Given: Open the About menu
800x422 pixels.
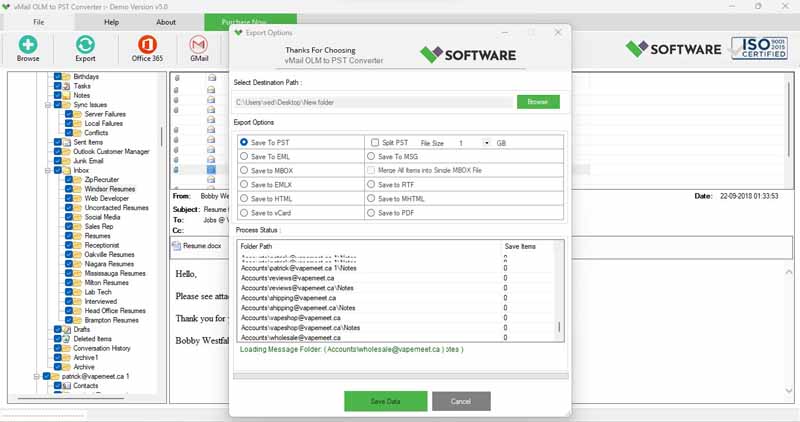Looking at the screenshot, I should [x=166, y=22].
